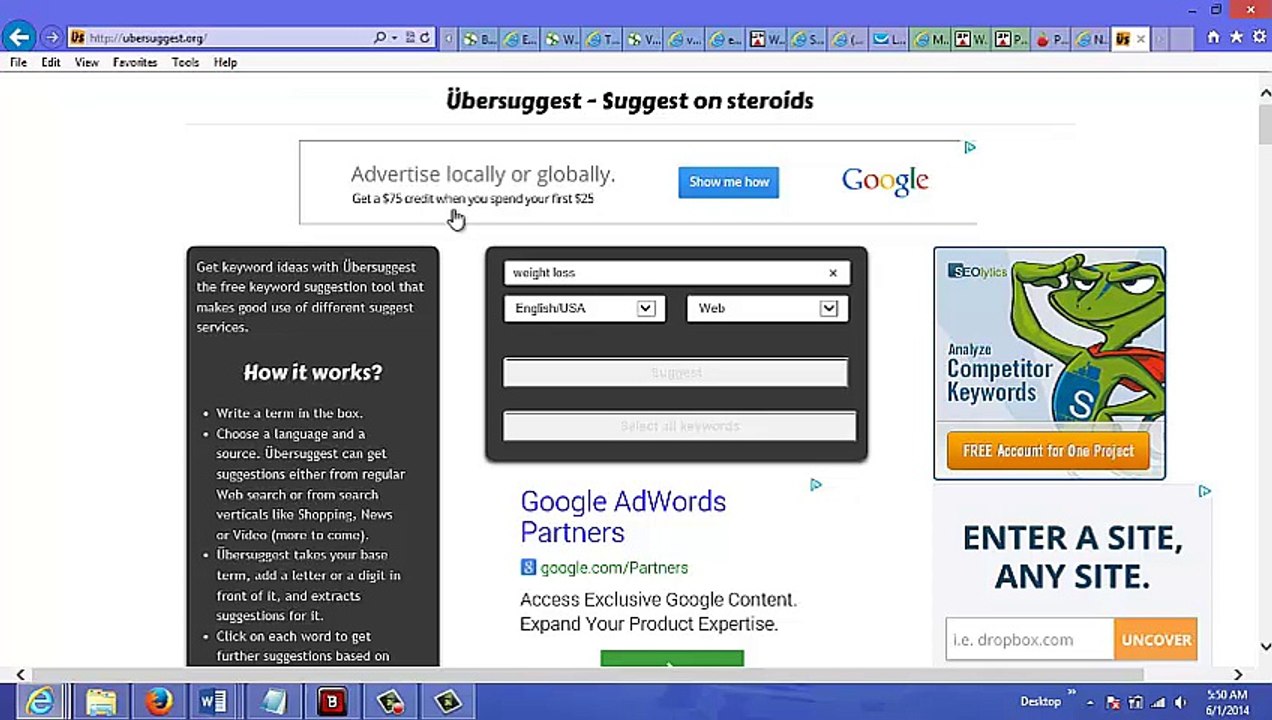This screenshot has height=720, width=1272.
Task: Open the browser Home icon
Action: [1213, 37]
